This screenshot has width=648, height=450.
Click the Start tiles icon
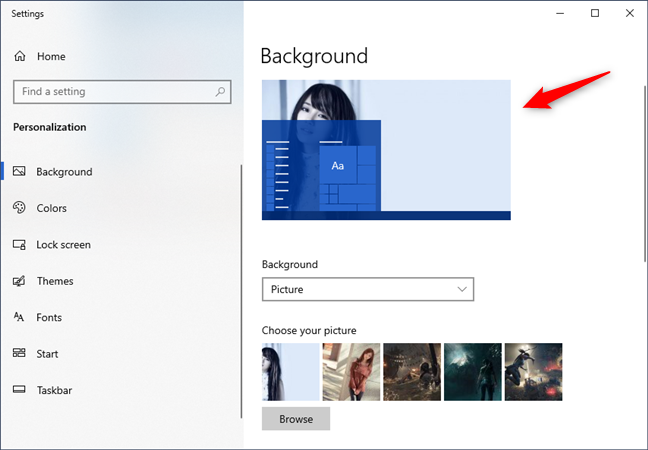tap(19, 353)
